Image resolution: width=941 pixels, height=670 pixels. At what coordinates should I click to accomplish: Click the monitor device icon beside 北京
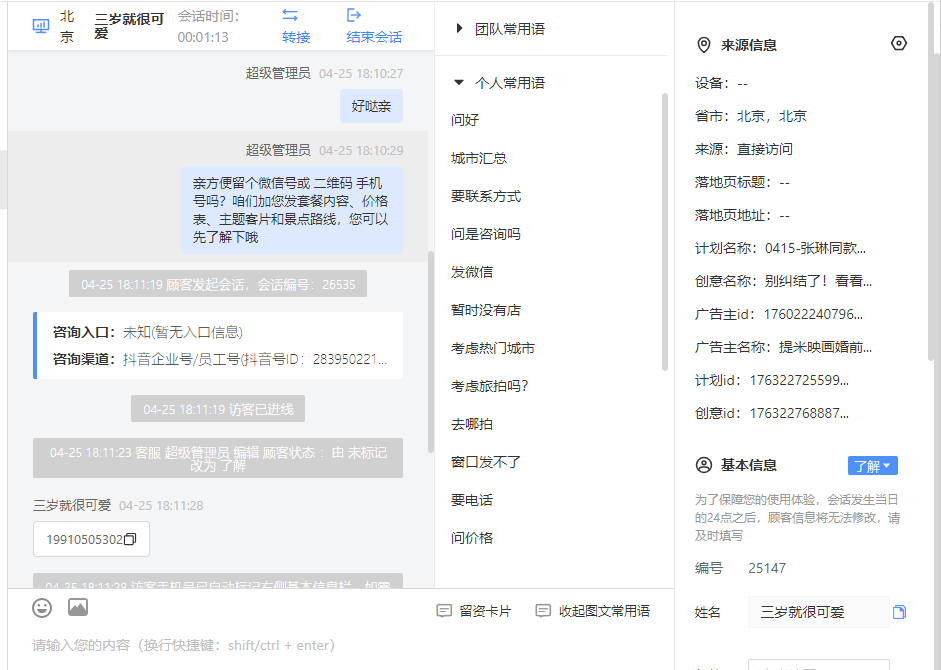click(x=41, y=26)
